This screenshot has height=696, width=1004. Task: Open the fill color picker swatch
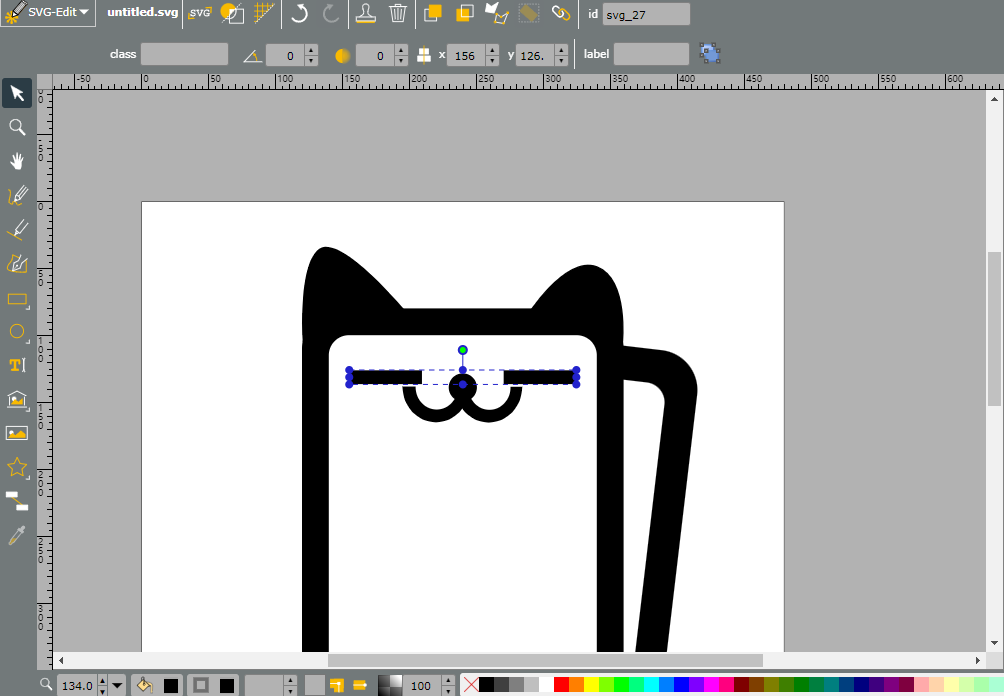171,686
